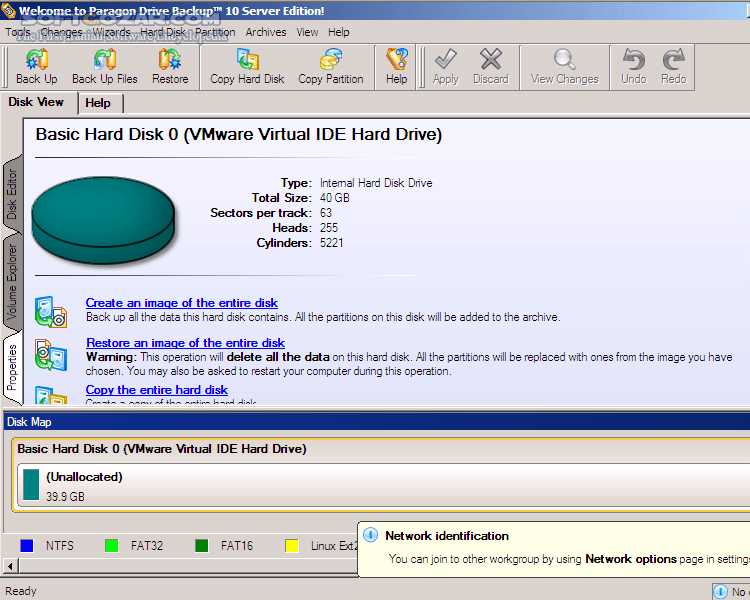Click the yellow Linux Ext2 legend swatch

coord(291,545)
